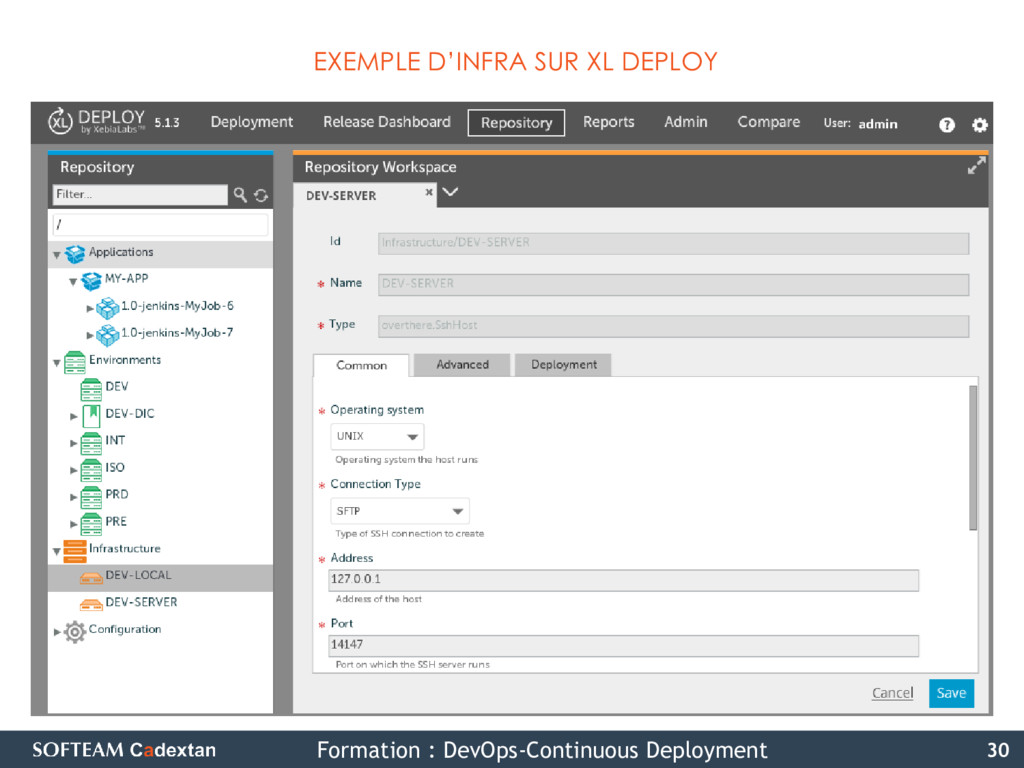This screenshot has width=1024, height=768.
Task: Collapse the Infrastructure tree node
Action: pos(57,551)
